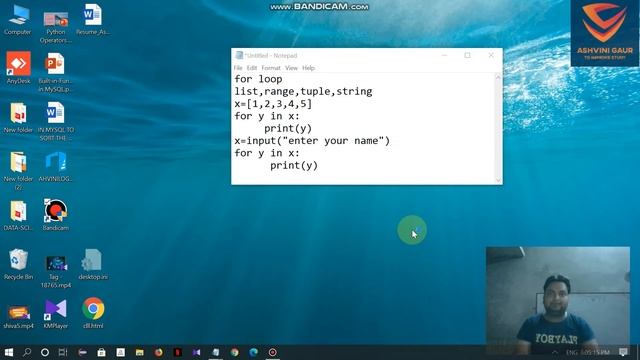The height and width of the screenshot is (360, 640).
Task: Switch to Notepad taskbar button
Action: click(216, 352)
